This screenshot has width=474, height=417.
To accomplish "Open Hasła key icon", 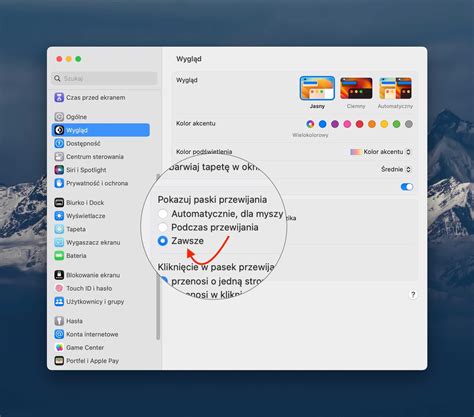I will click(x=59, y=321).
